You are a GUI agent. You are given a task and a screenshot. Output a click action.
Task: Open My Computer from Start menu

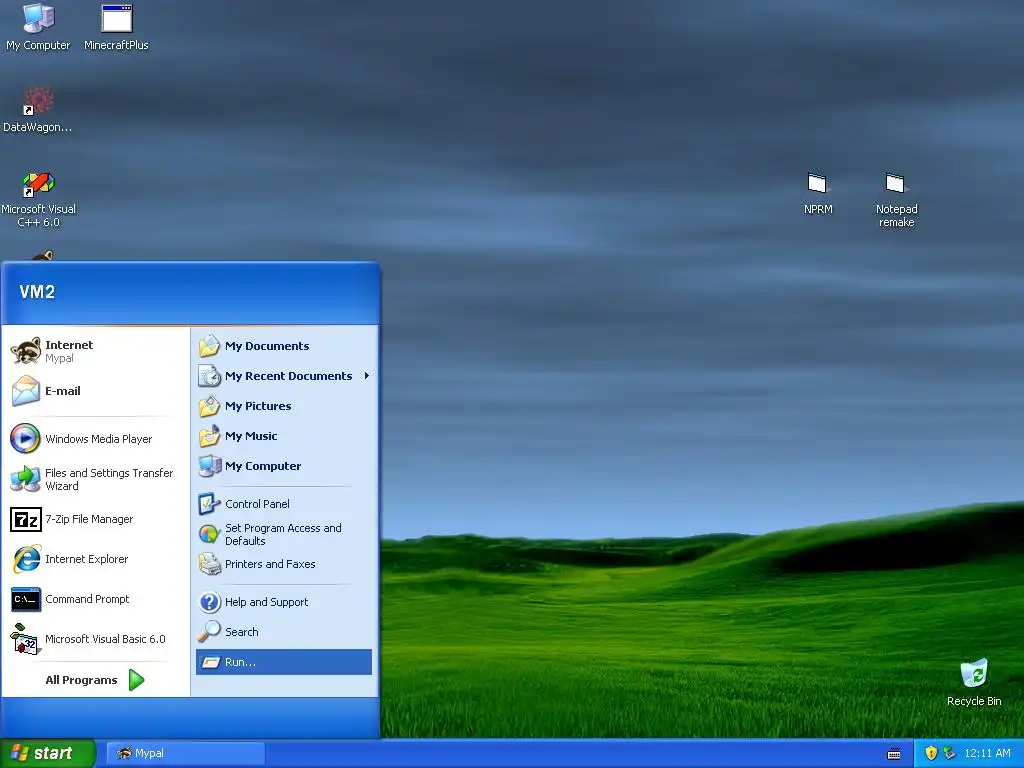pos(284,466)
